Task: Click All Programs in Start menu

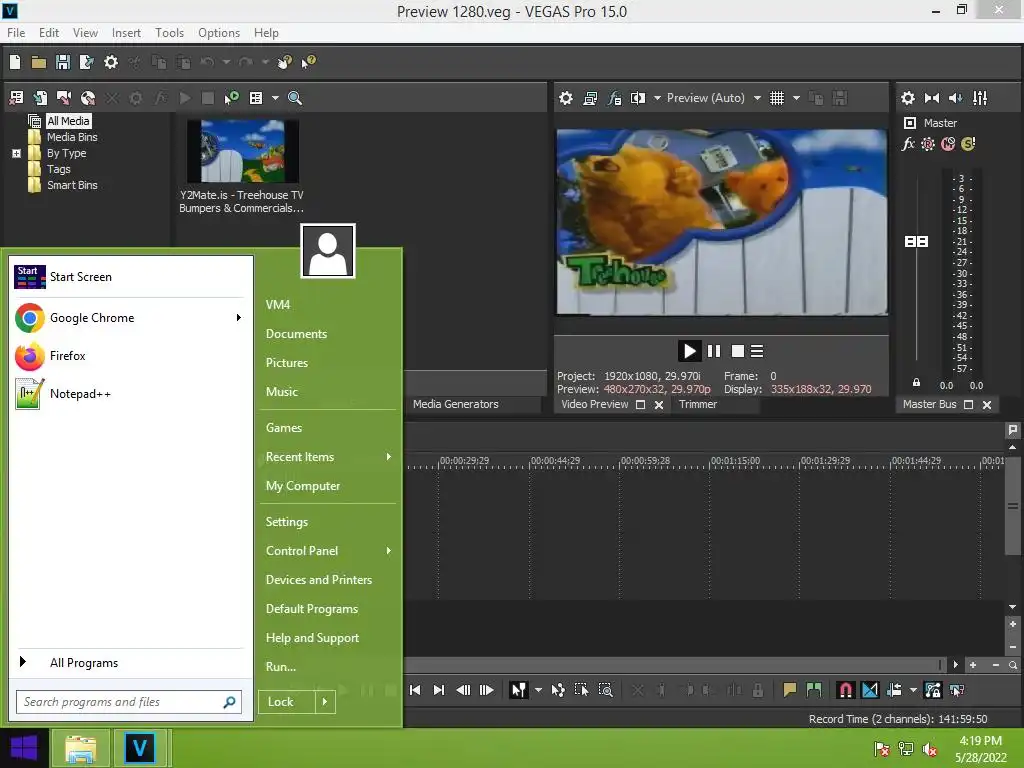Action: point(84,663)
